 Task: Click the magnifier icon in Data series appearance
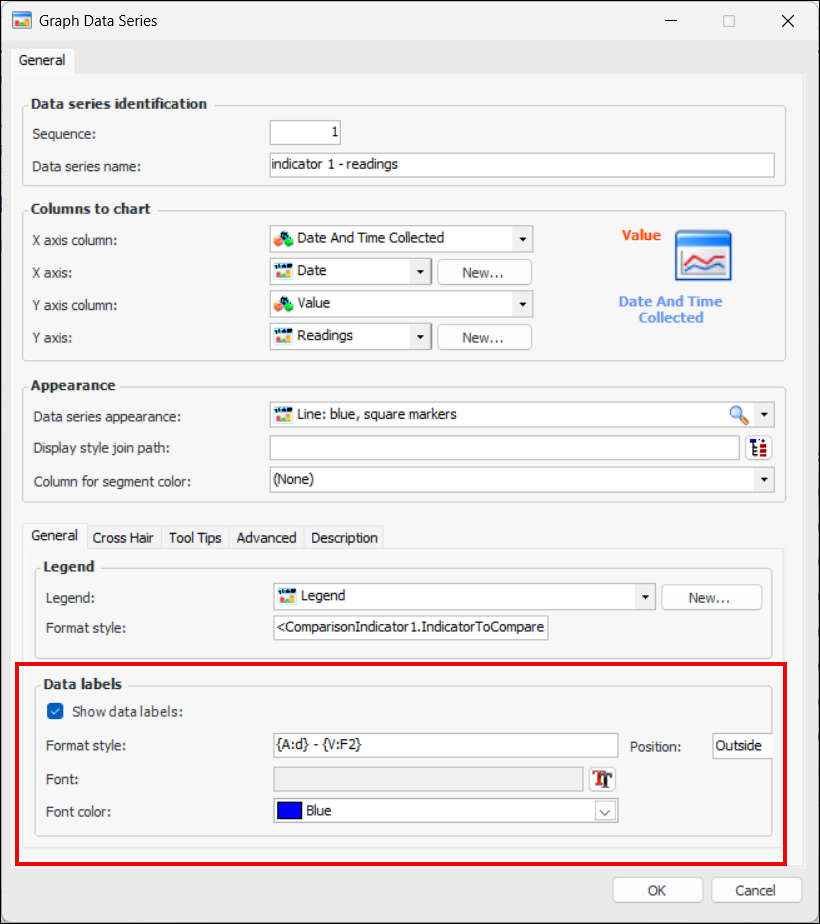coord(739,415)
